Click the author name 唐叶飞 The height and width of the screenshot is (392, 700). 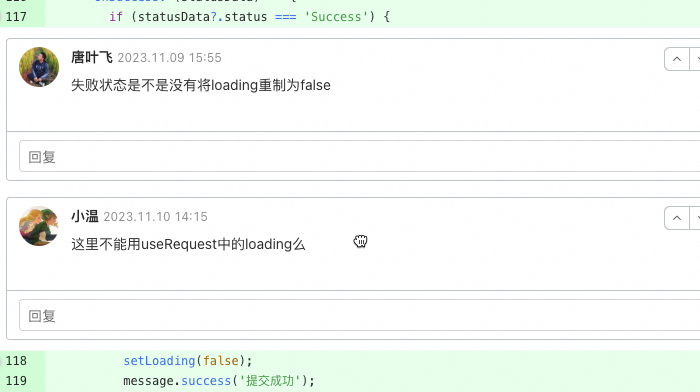click(x=92, y=58)
